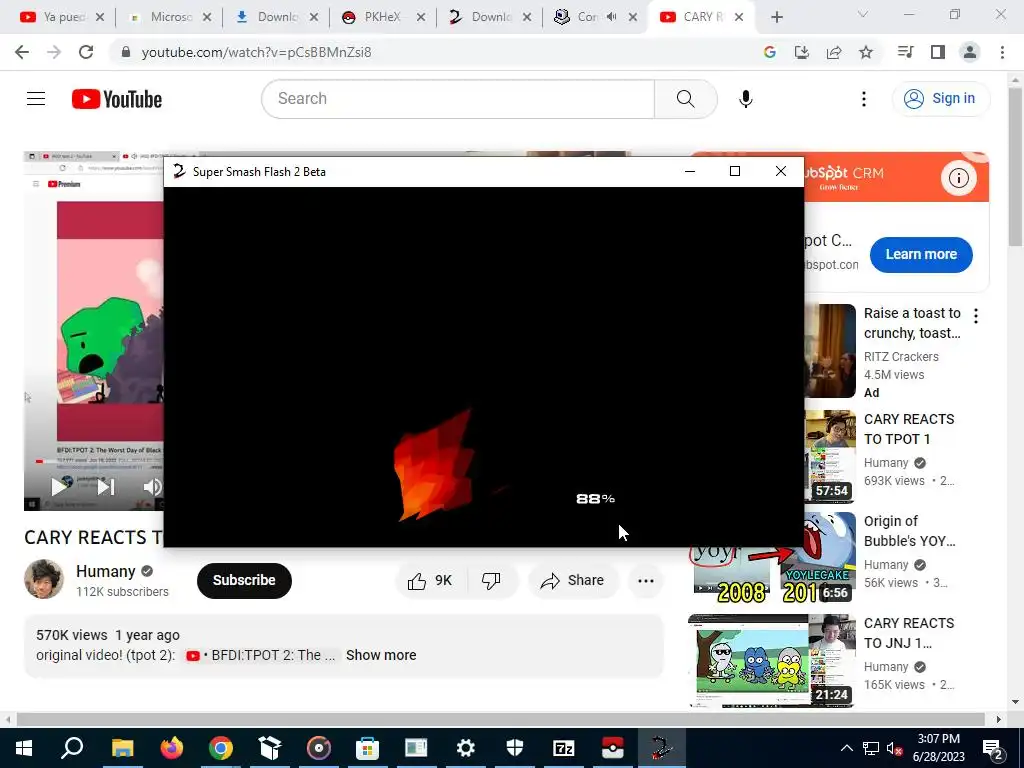
Task: Open more actions ellipsis under video
Action: pyautogui.click(x=646, y=581)
